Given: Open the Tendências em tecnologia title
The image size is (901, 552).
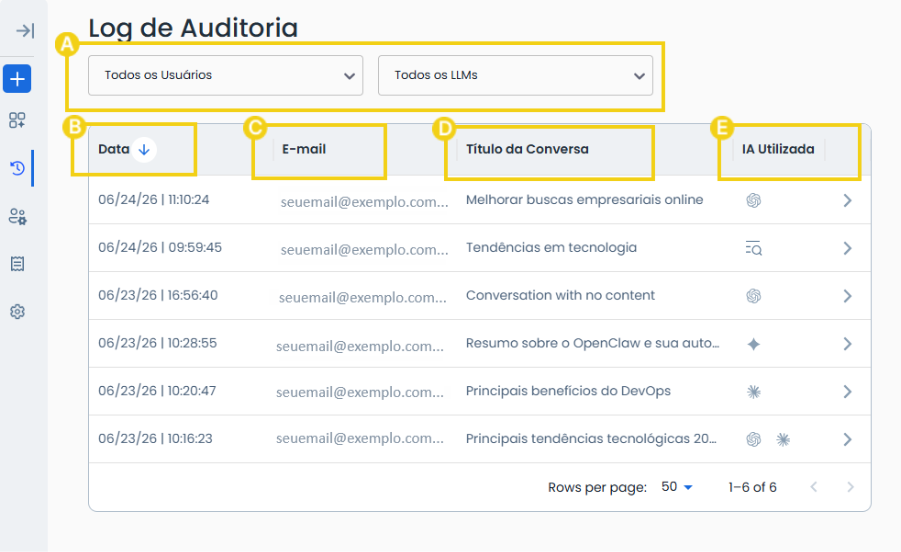Looking at the screenshot, I should click(x=551, y=248).
